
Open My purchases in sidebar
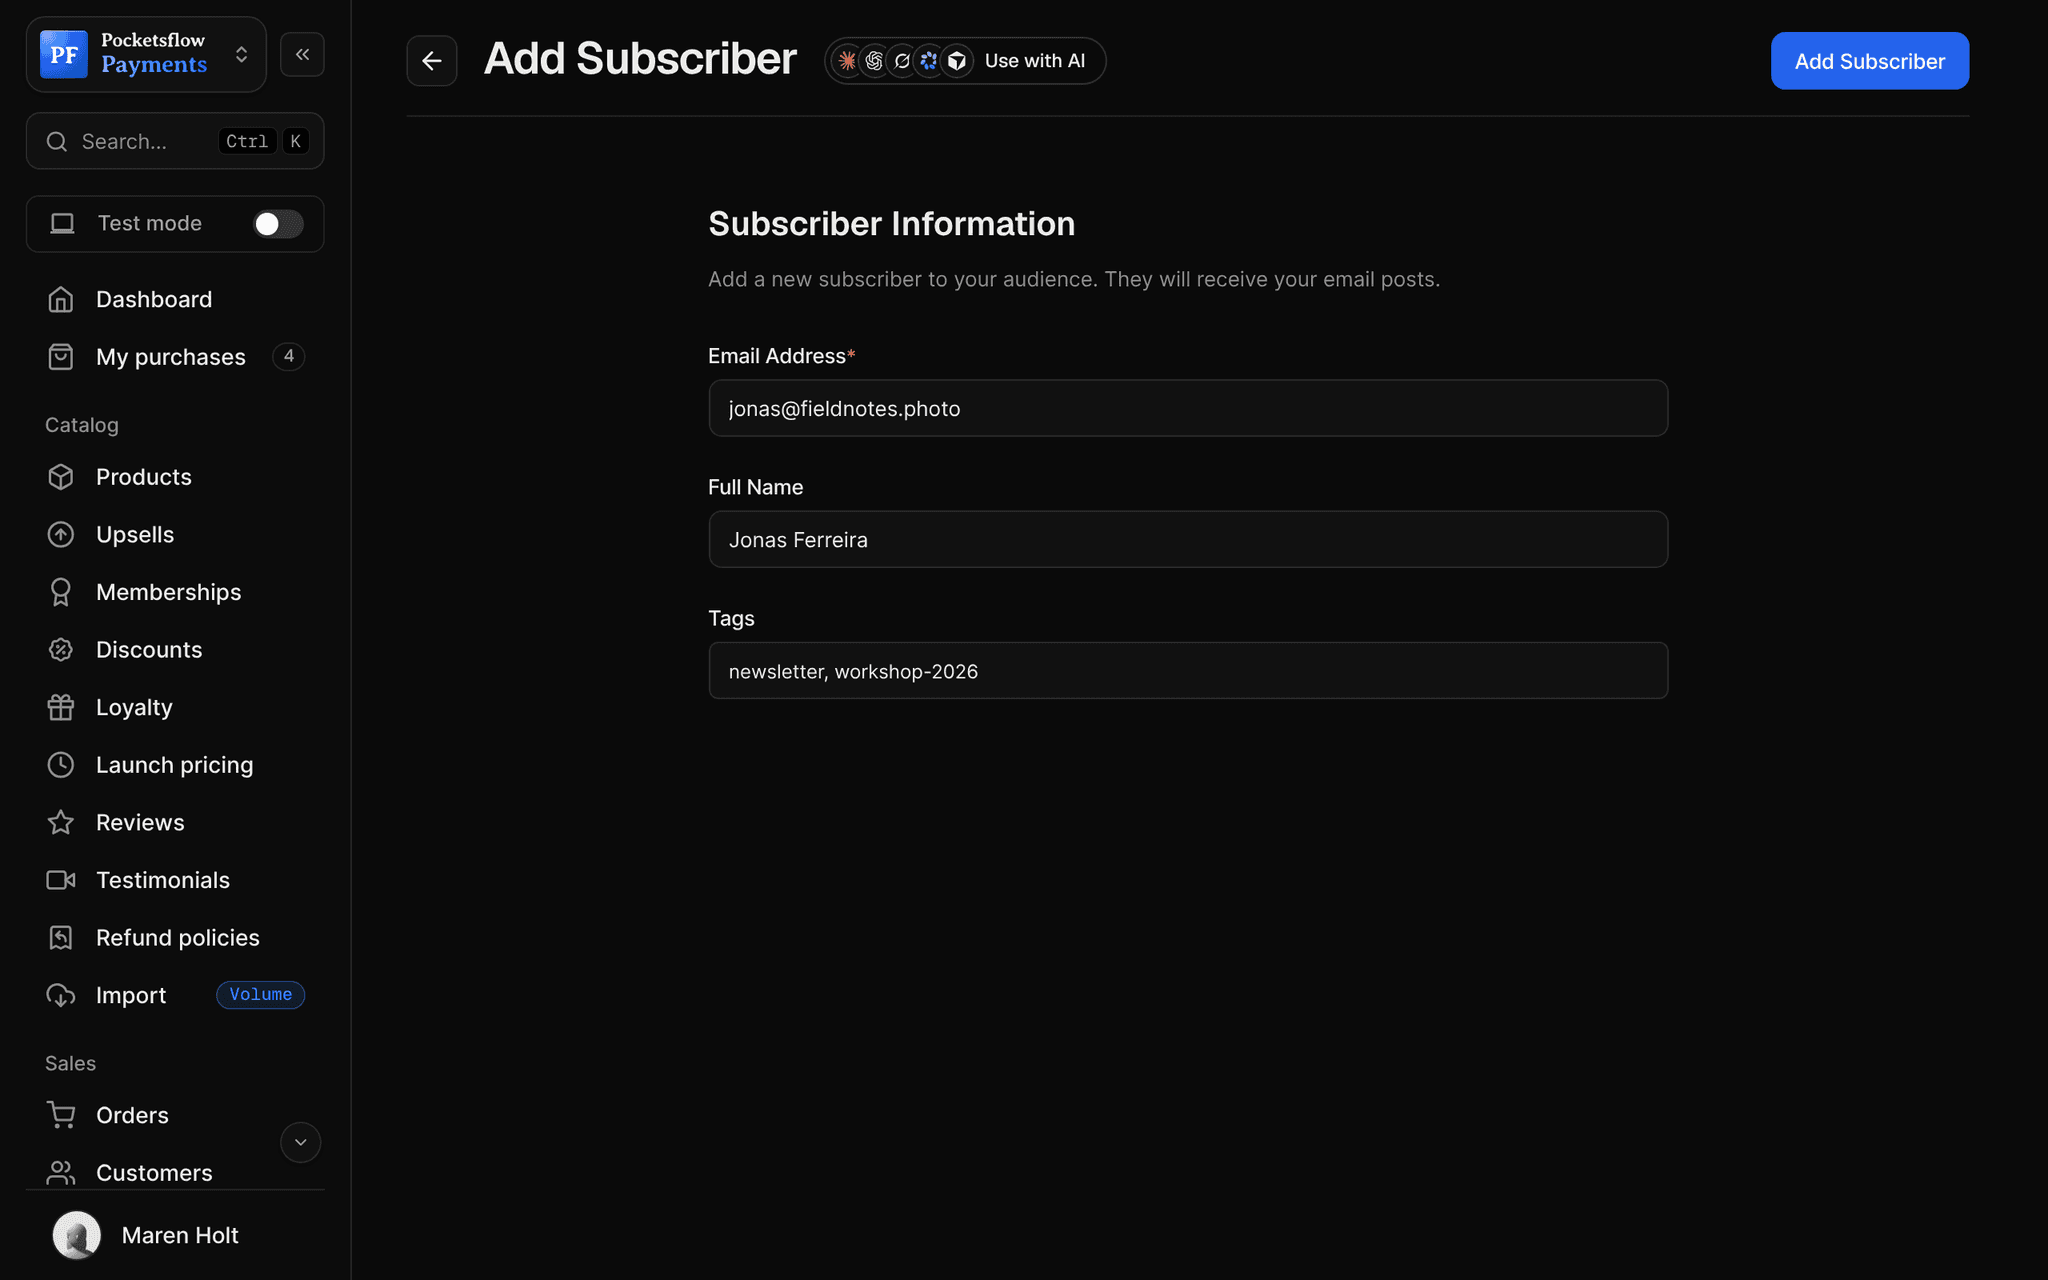point(175,357)
